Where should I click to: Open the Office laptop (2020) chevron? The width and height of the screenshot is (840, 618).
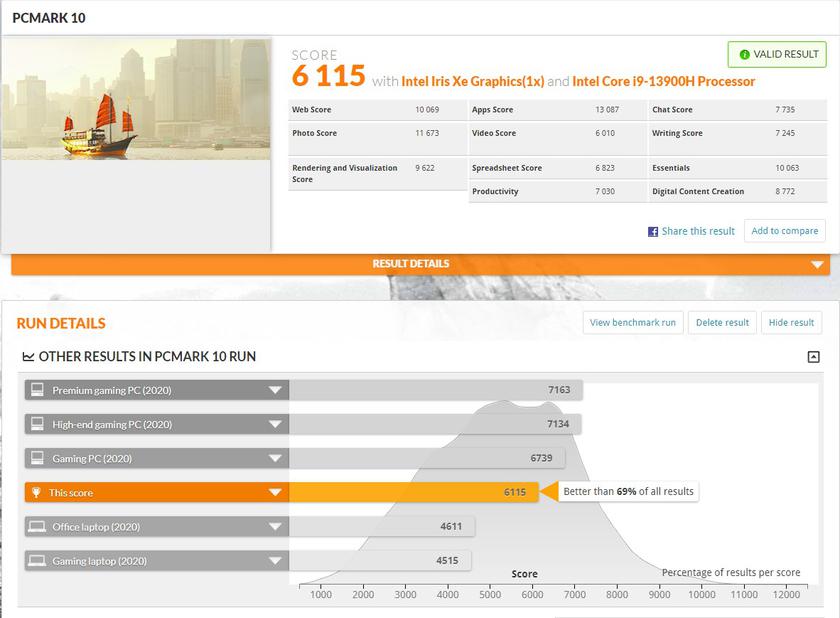[274, 526]
